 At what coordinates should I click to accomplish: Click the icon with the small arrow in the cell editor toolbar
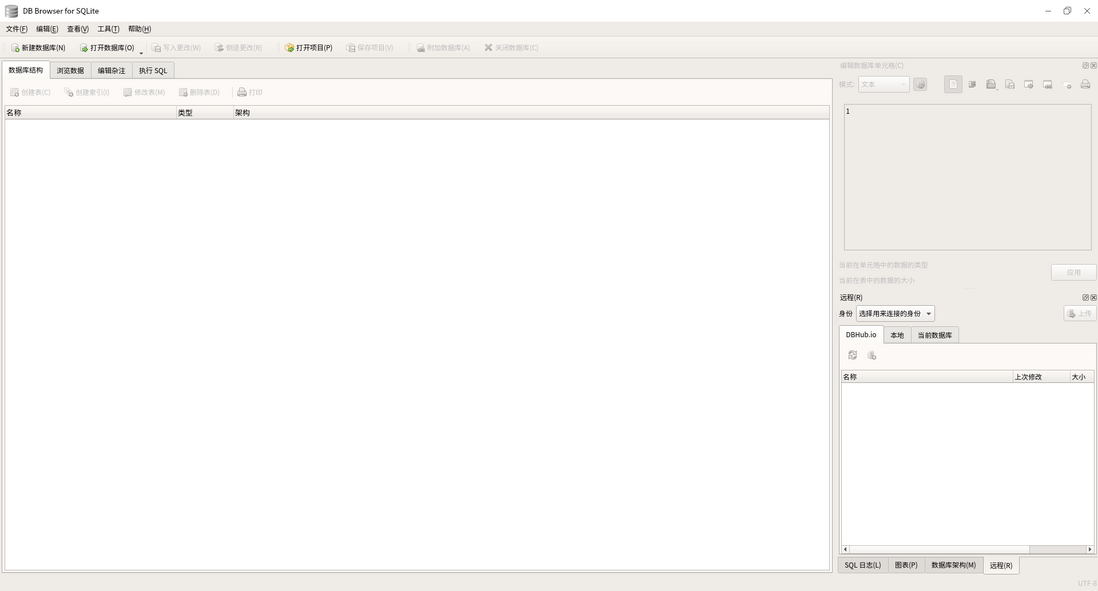pyautogui.click(x=991, y=85)
